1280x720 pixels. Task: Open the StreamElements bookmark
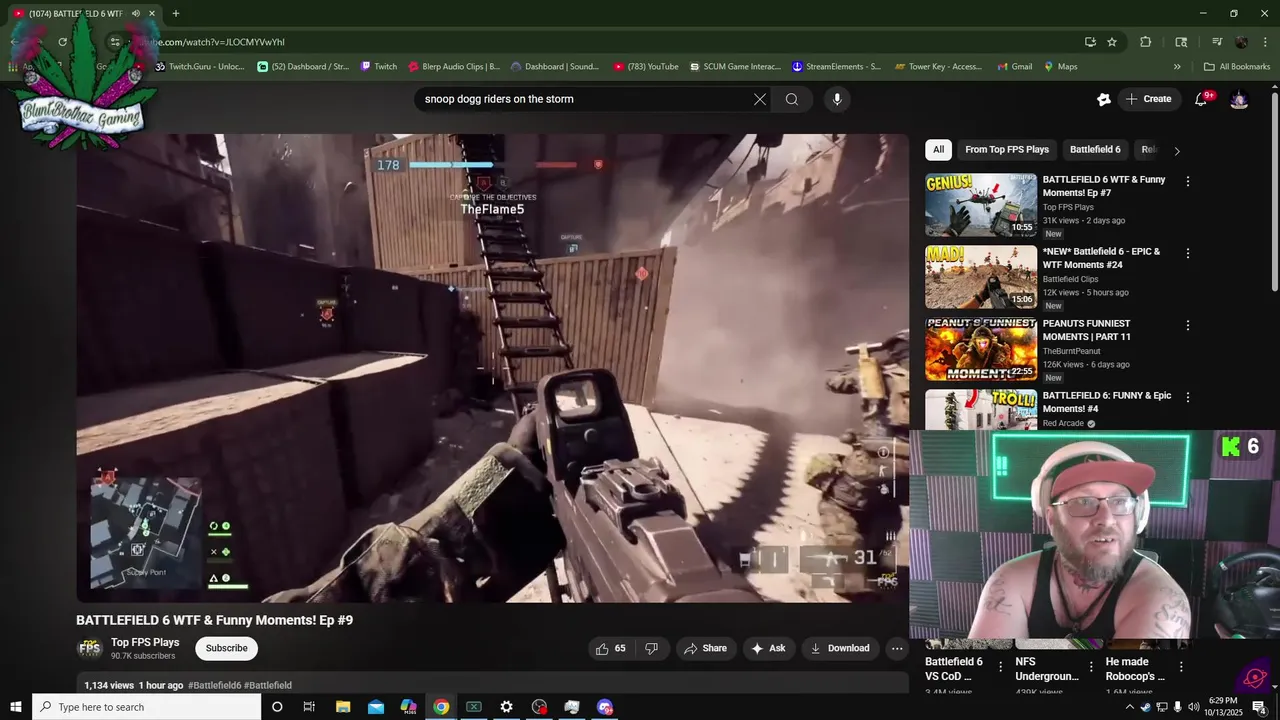tap(837, 67)
